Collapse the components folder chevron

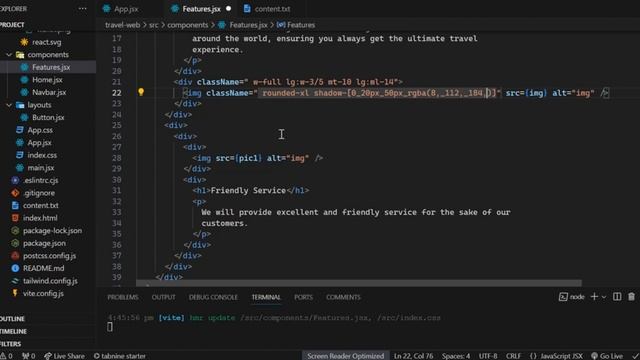[9, 55]
